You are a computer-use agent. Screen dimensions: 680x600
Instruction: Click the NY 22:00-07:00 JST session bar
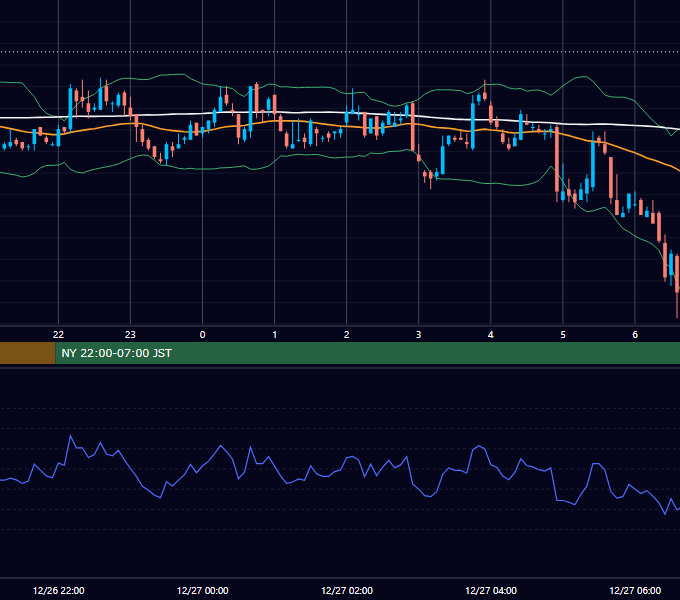368,353
